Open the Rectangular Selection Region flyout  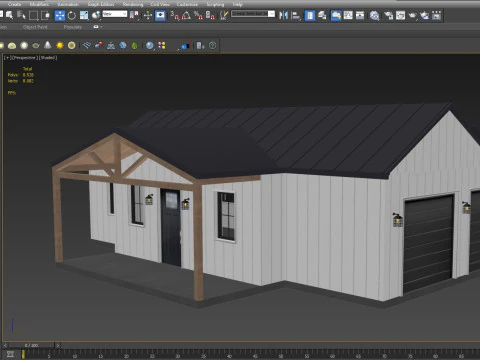point(33,15)
